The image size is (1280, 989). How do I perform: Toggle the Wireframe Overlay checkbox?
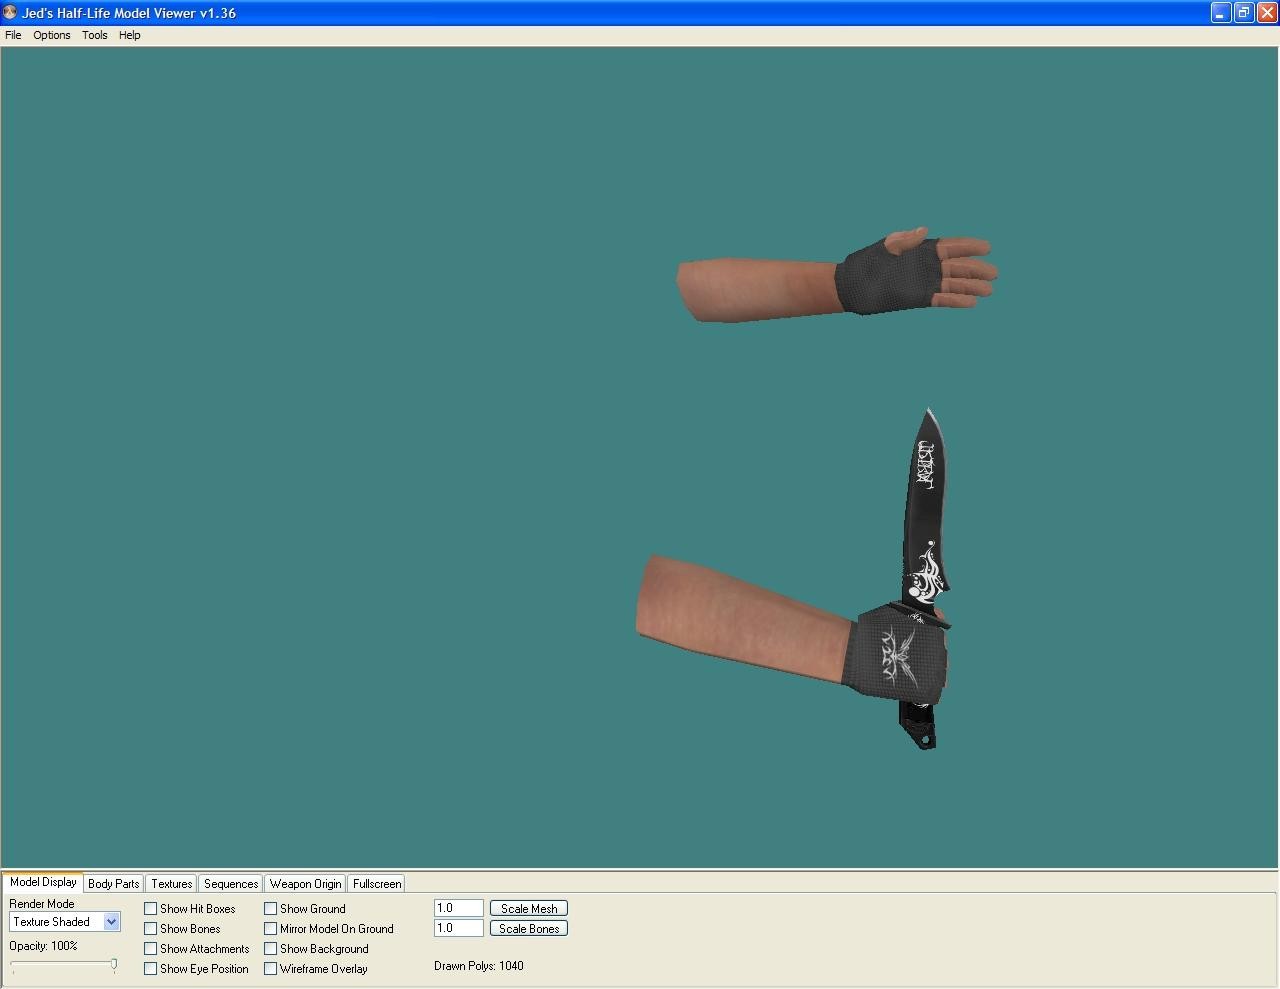tap(270, 968)
